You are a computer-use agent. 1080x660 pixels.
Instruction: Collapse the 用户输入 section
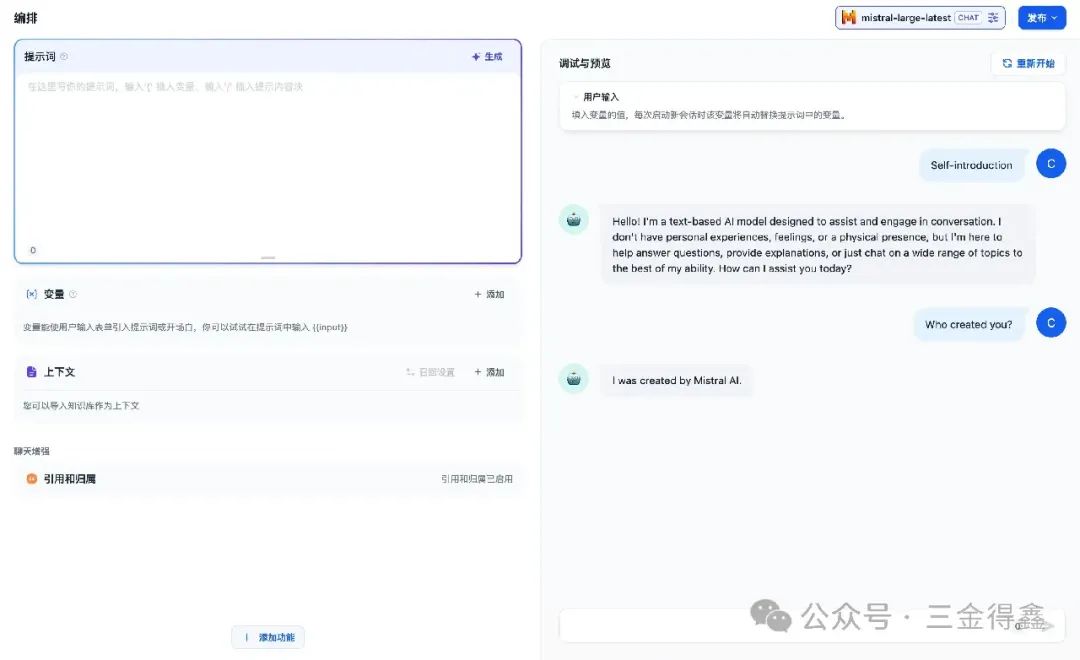point(576,97)
